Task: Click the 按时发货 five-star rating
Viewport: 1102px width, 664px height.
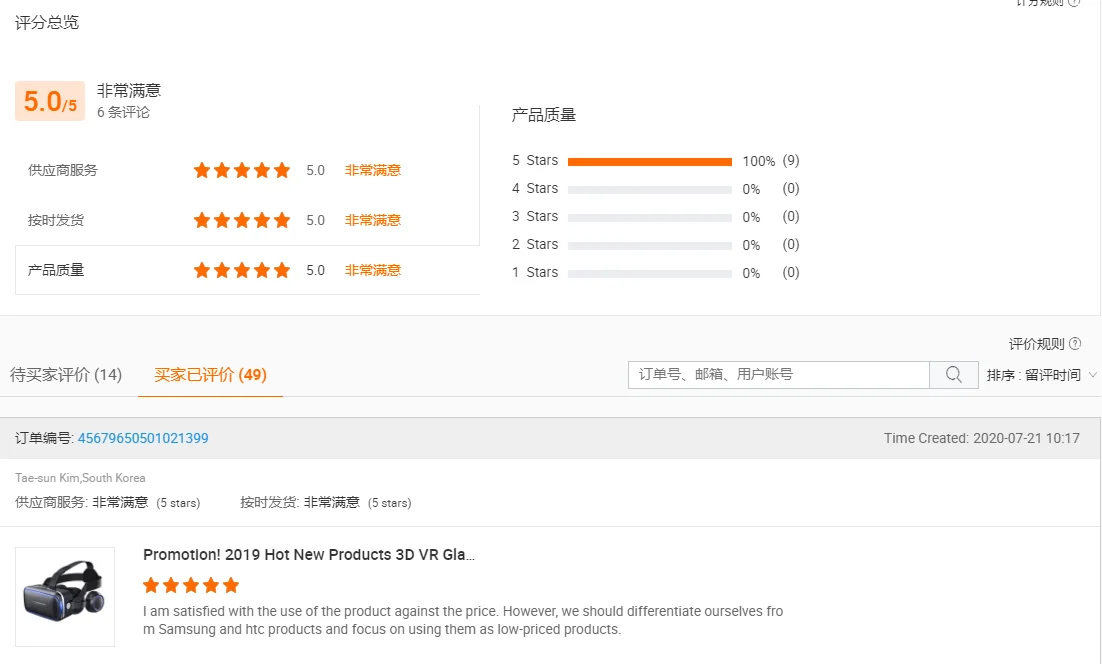Action: [242, 220]
